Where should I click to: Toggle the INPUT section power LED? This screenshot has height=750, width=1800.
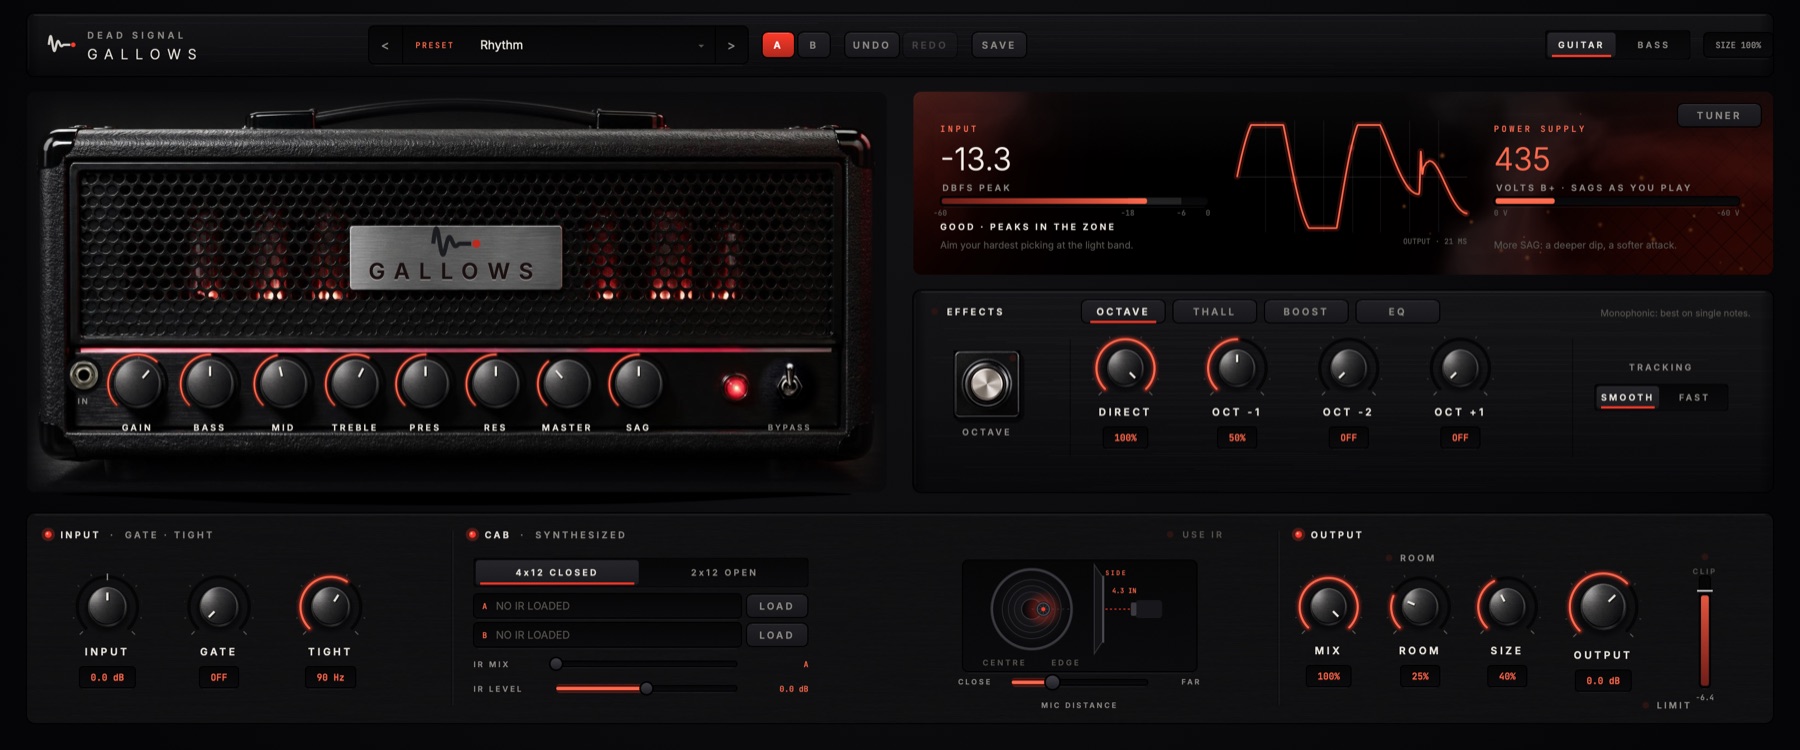click(x=48, y=534)
